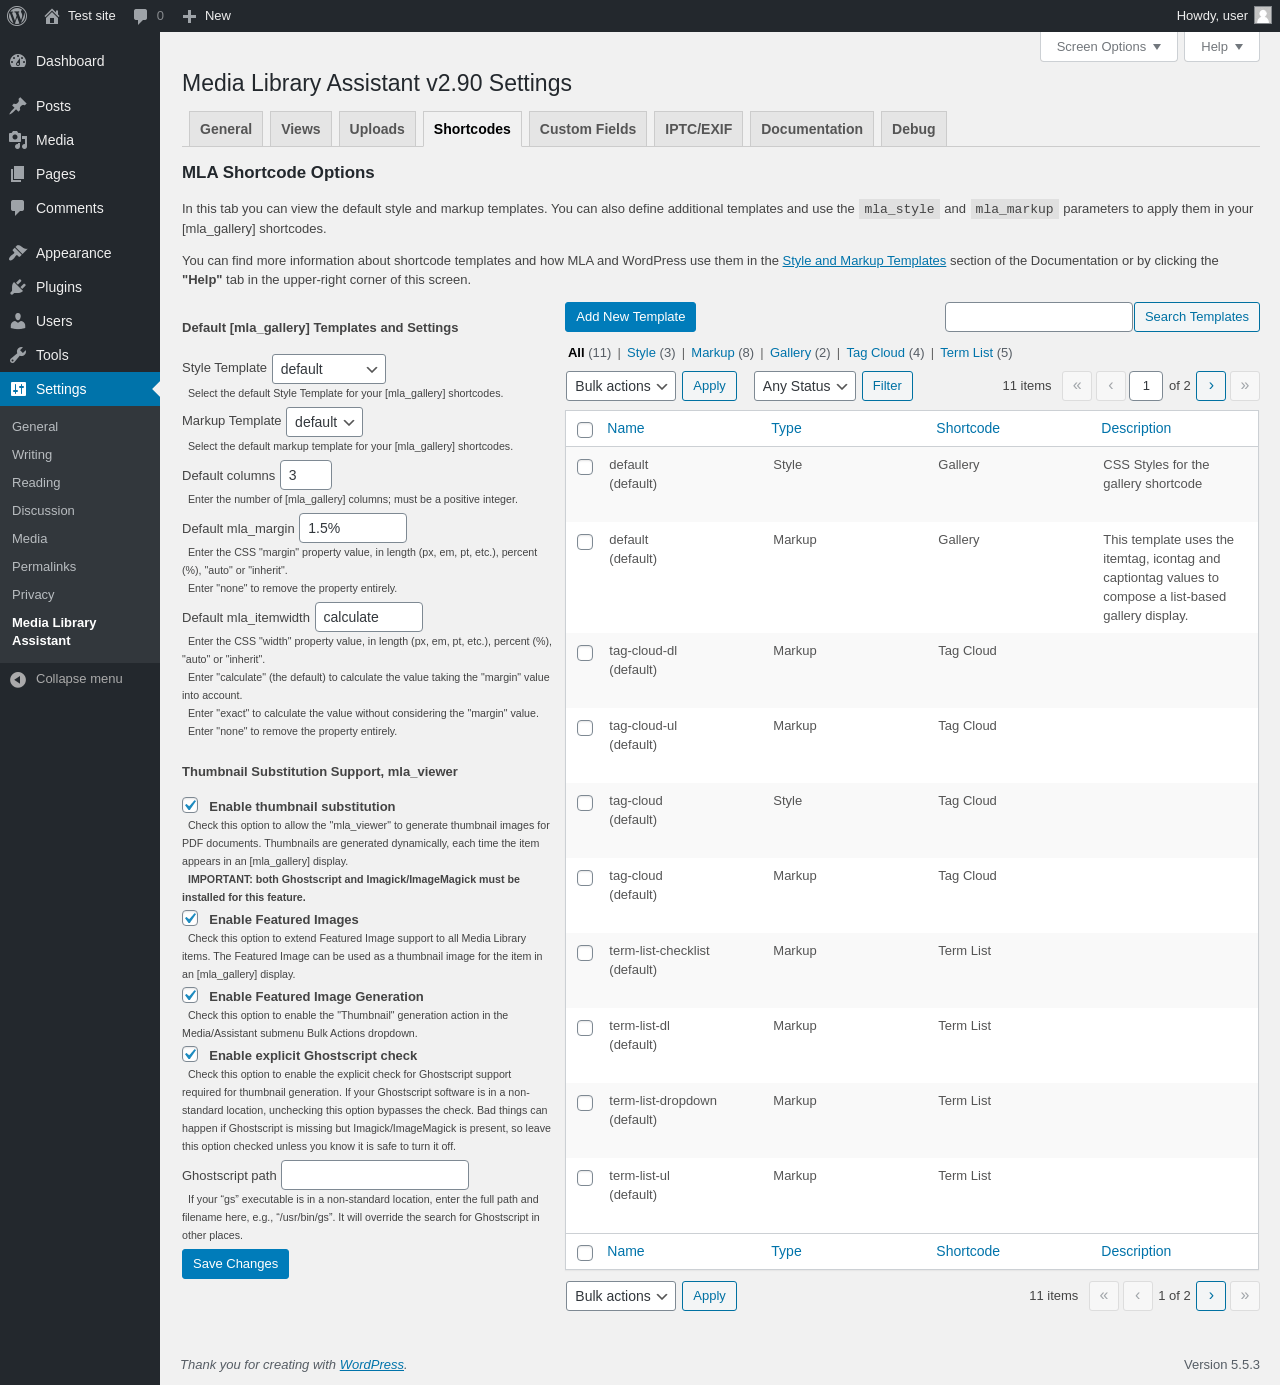1280x1385 pixels.
Task: Open the top Bulk actions dropdown
Action: tap(620, 386)
